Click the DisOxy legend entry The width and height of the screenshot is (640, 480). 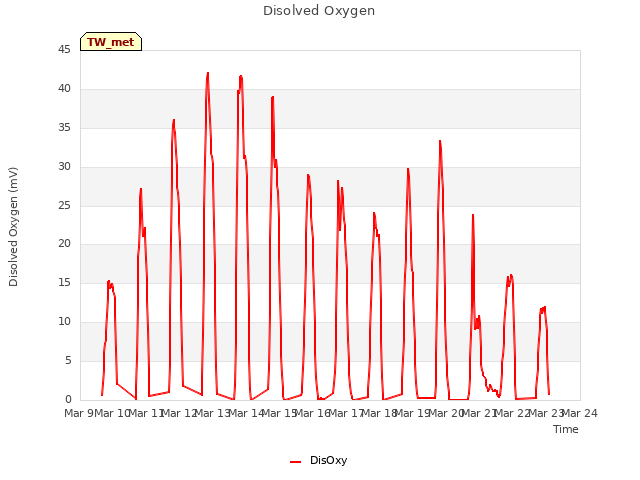point(319,460)
